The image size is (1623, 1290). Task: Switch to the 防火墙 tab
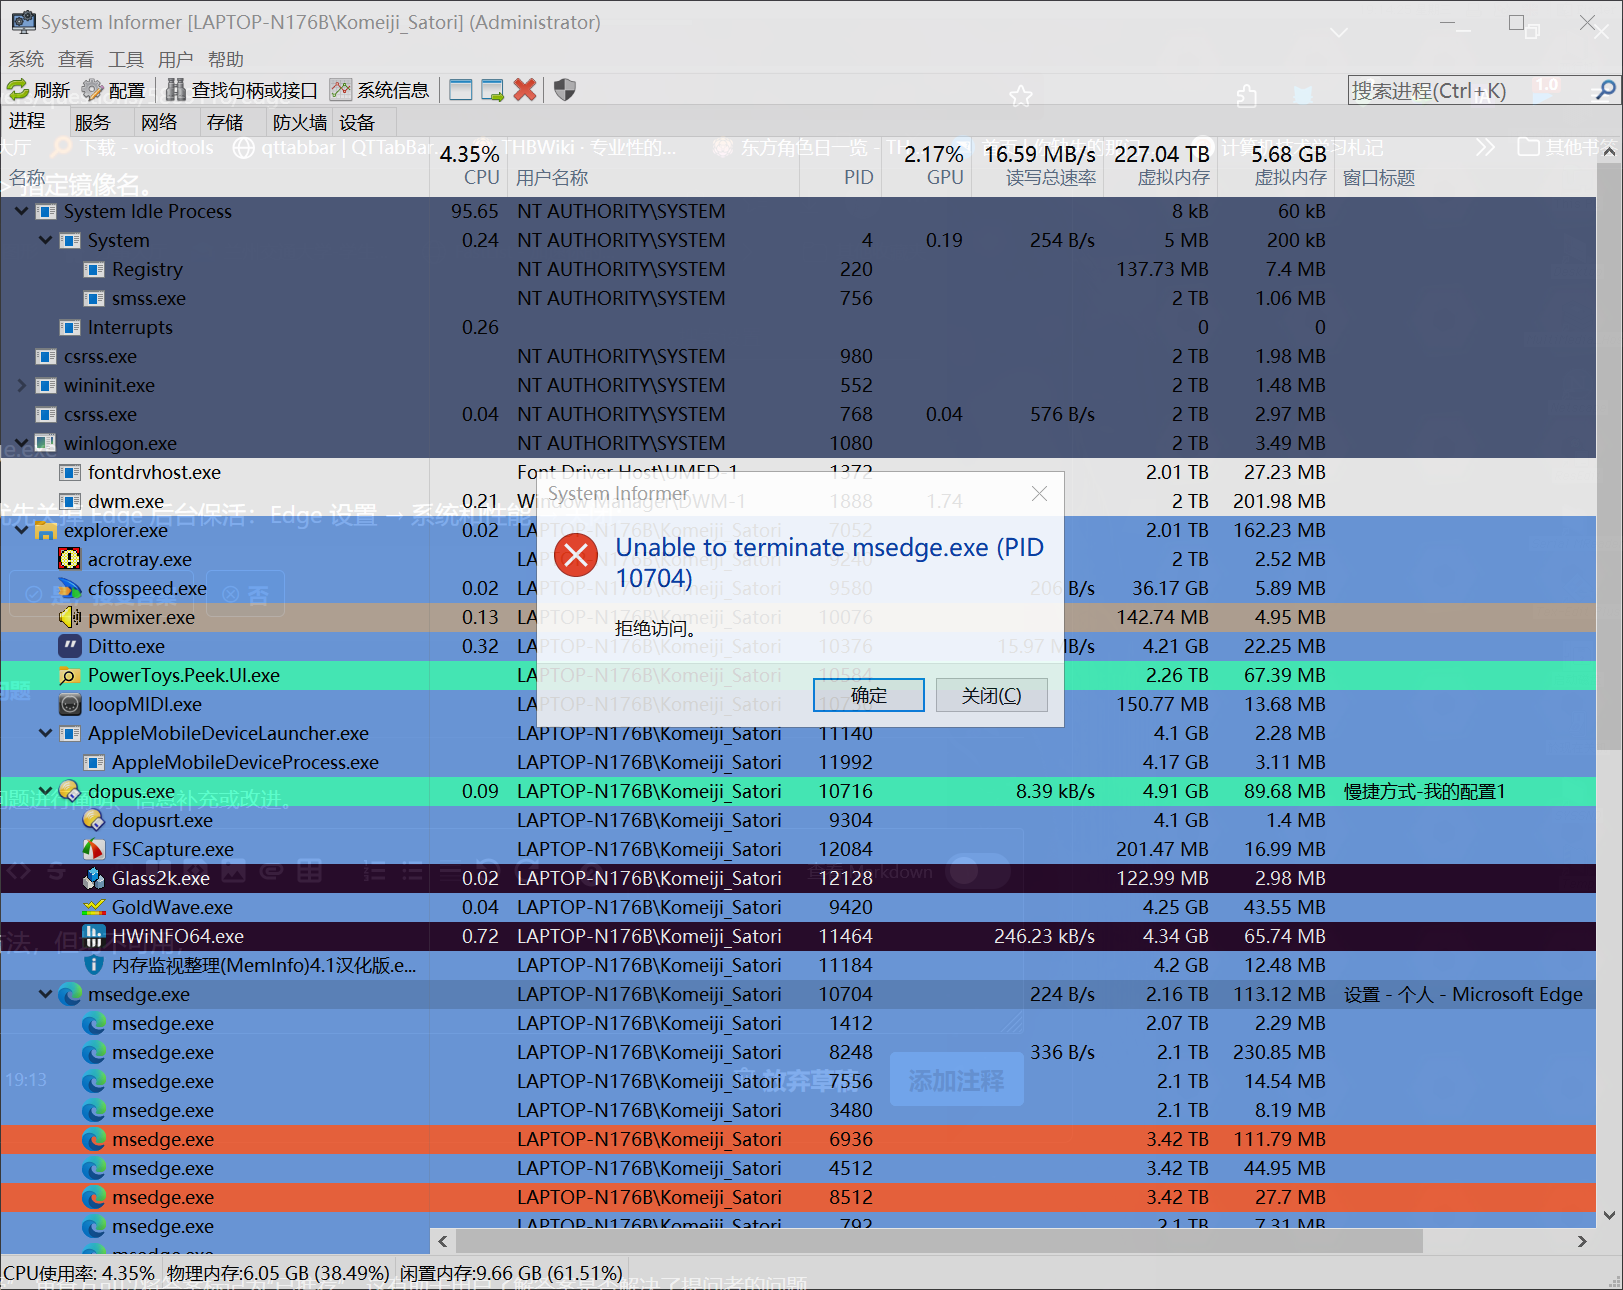point(300,122)
